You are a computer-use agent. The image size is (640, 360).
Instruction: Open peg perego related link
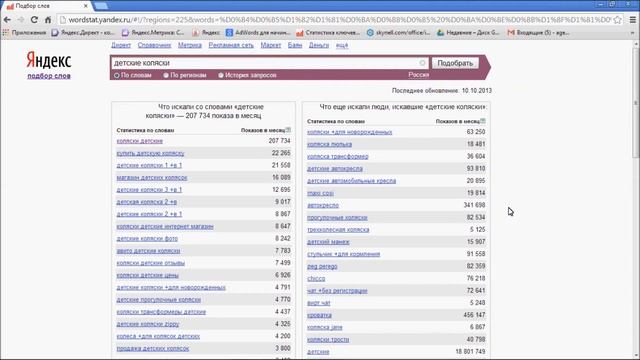(x=322, y=267)
